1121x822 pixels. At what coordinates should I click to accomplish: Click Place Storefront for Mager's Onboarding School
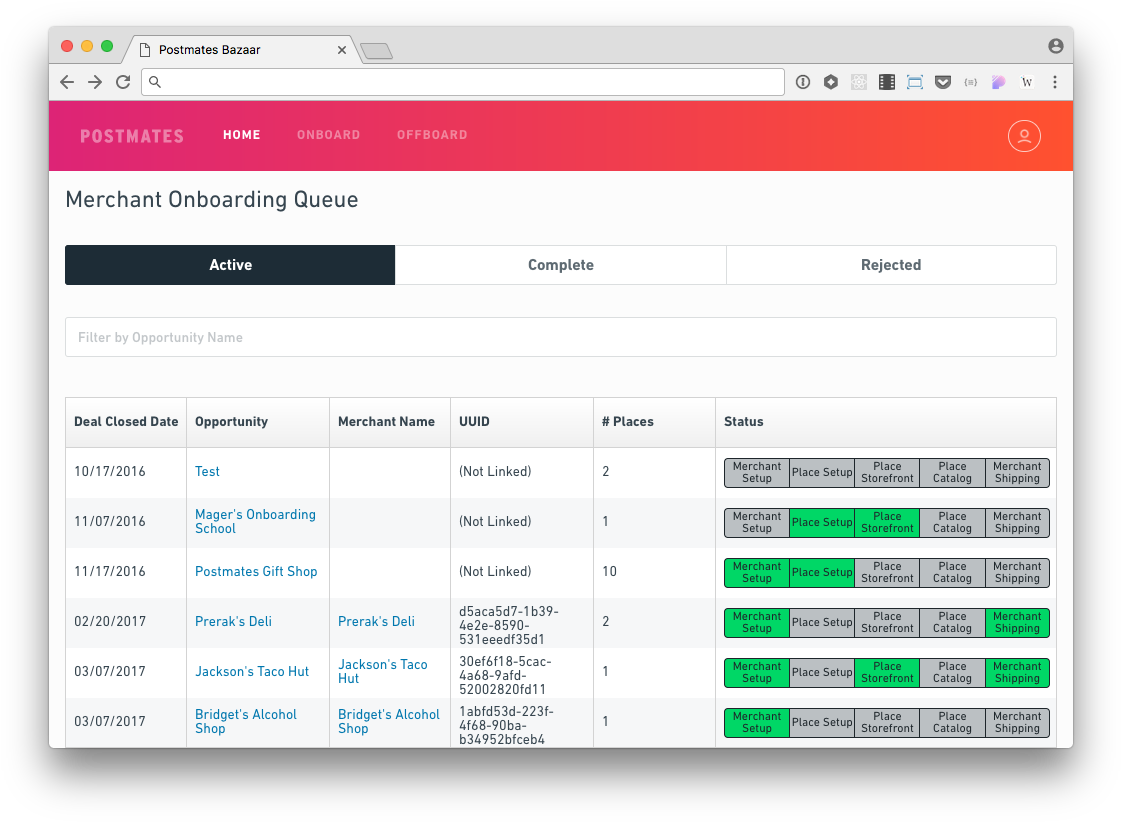coord(887,523)
